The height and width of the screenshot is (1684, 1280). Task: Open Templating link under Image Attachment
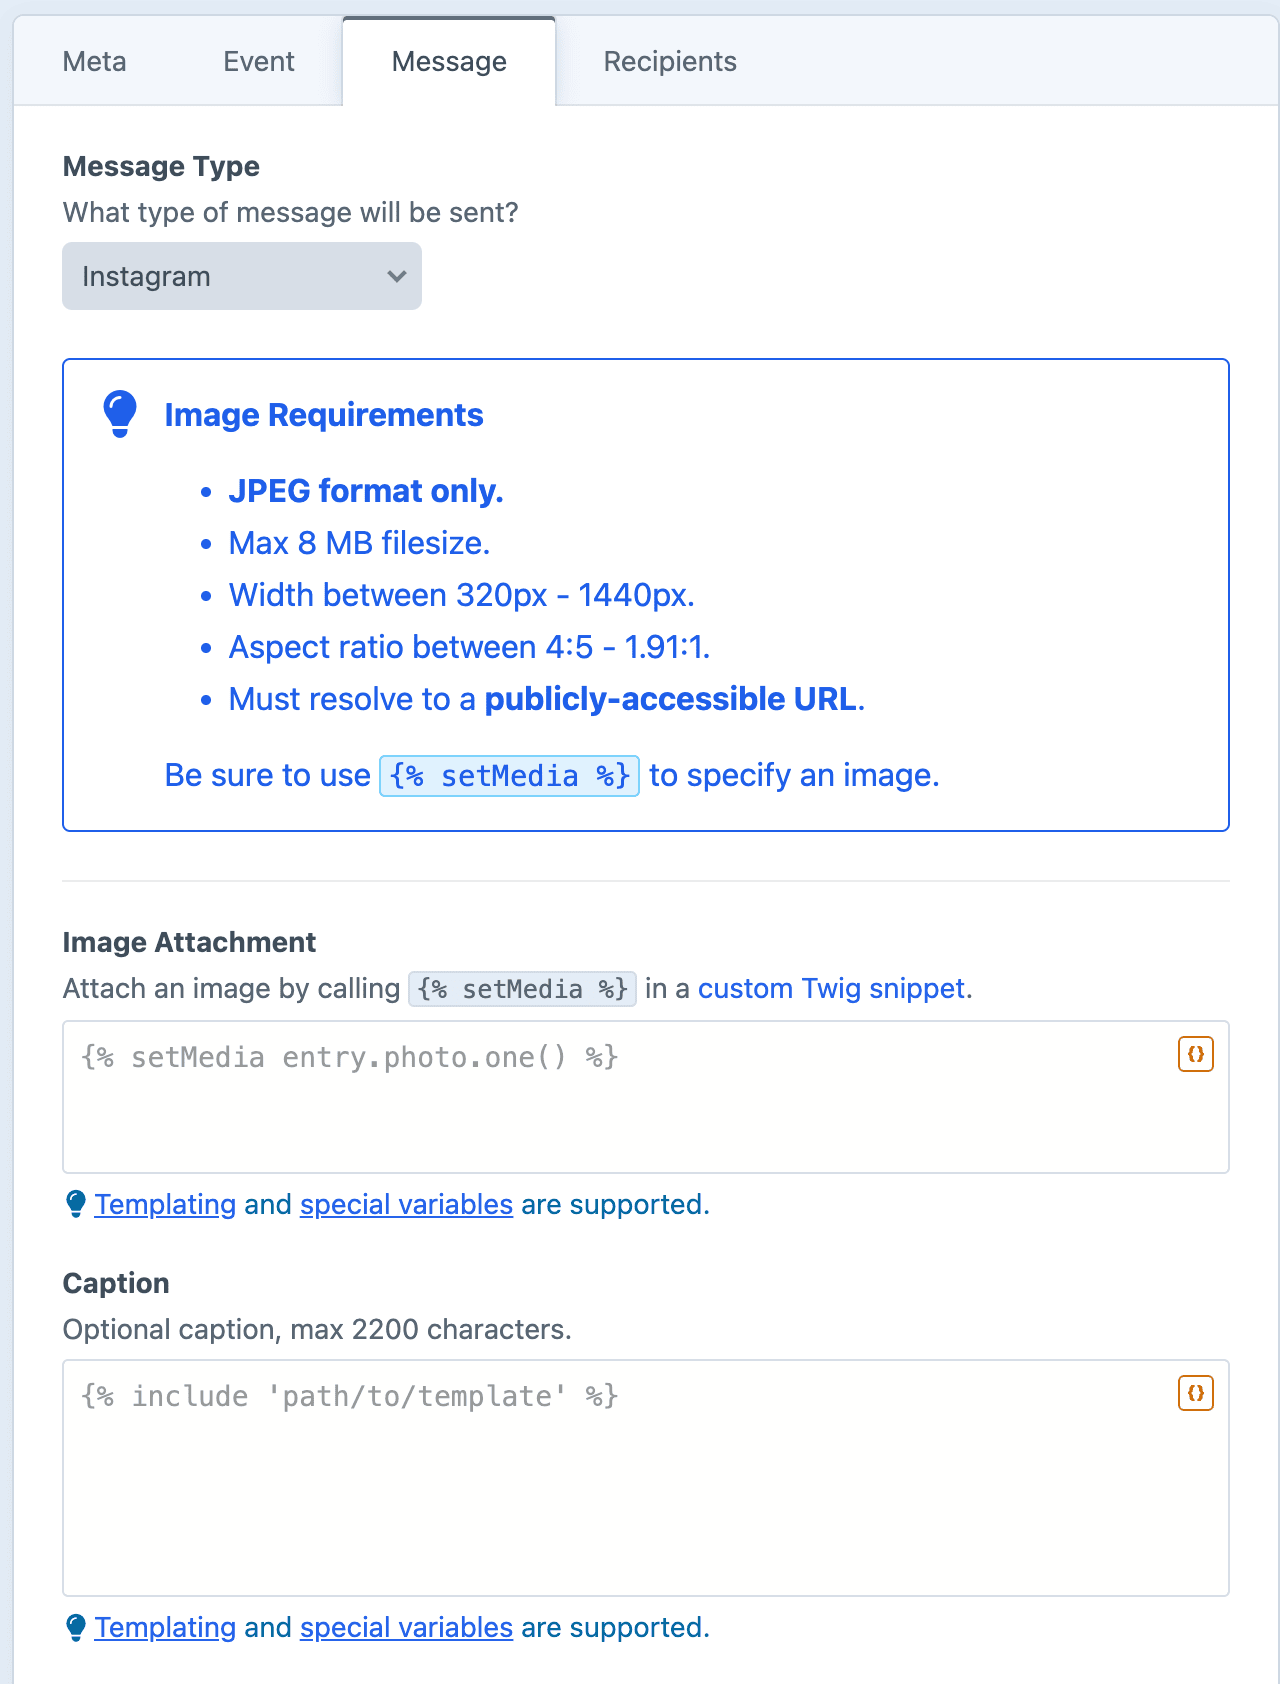click(x=165, y=1204)
